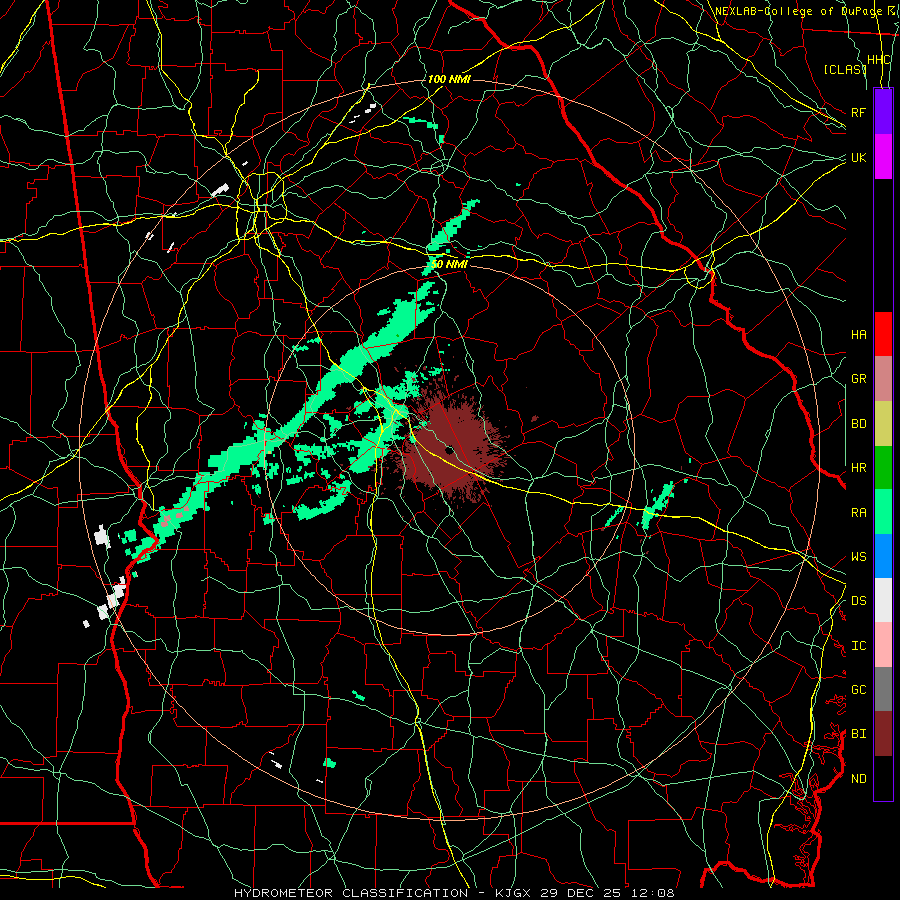Click the 'BI' legend label
900x900 pixels.
858,734
